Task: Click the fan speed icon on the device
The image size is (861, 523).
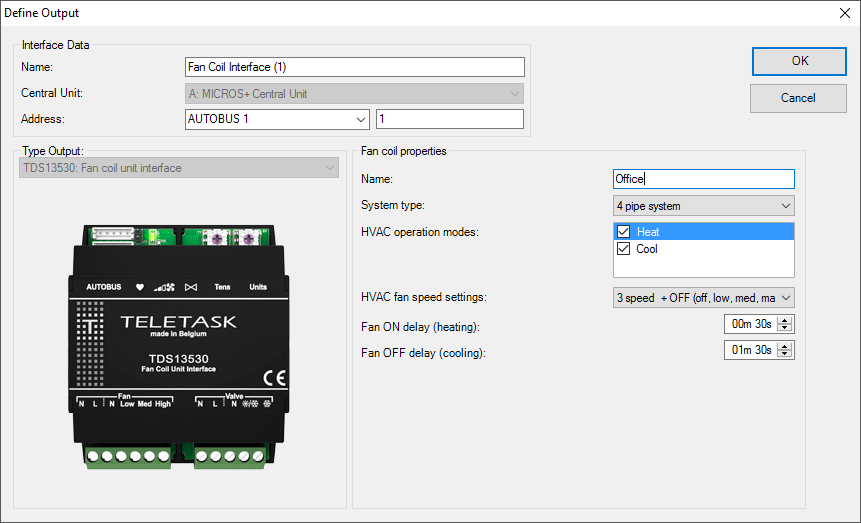Action: click(x=165, y=287)
